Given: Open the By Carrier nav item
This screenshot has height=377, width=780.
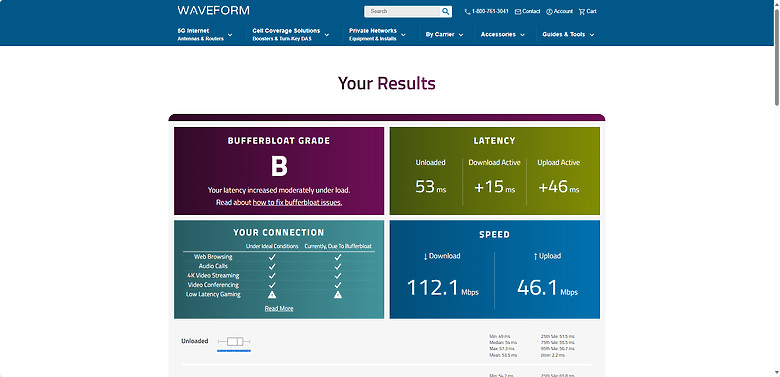Looking at the screenshot, I should click(x=440, y=34).
